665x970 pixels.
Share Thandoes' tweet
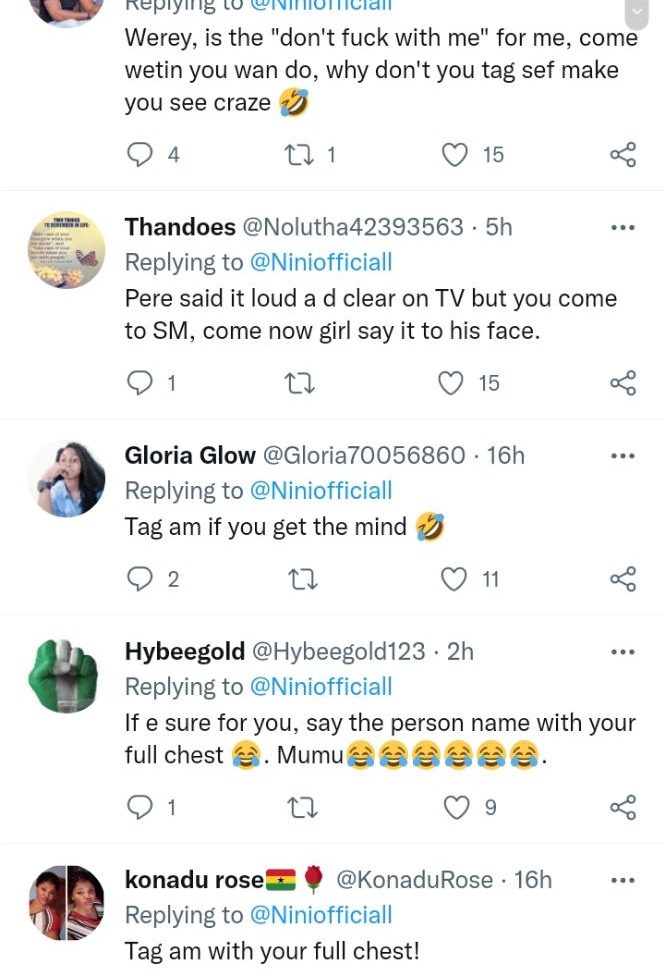tap(622, 383)
